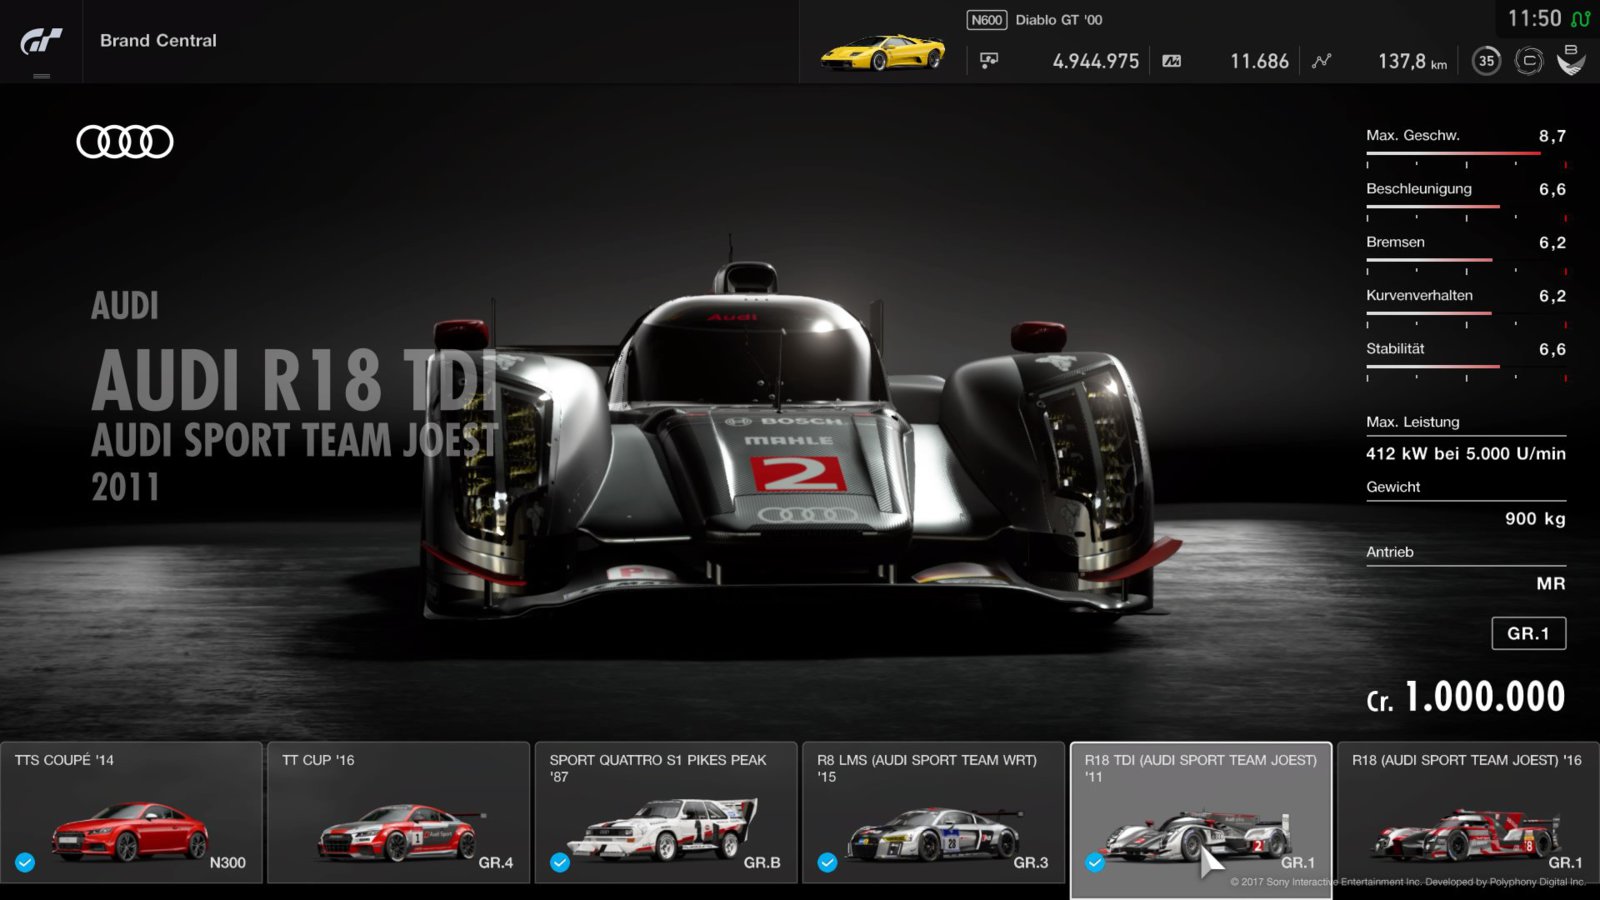
Task: Click owned checkmark on R8 LMS '15
Action: [x=827, y=862]
